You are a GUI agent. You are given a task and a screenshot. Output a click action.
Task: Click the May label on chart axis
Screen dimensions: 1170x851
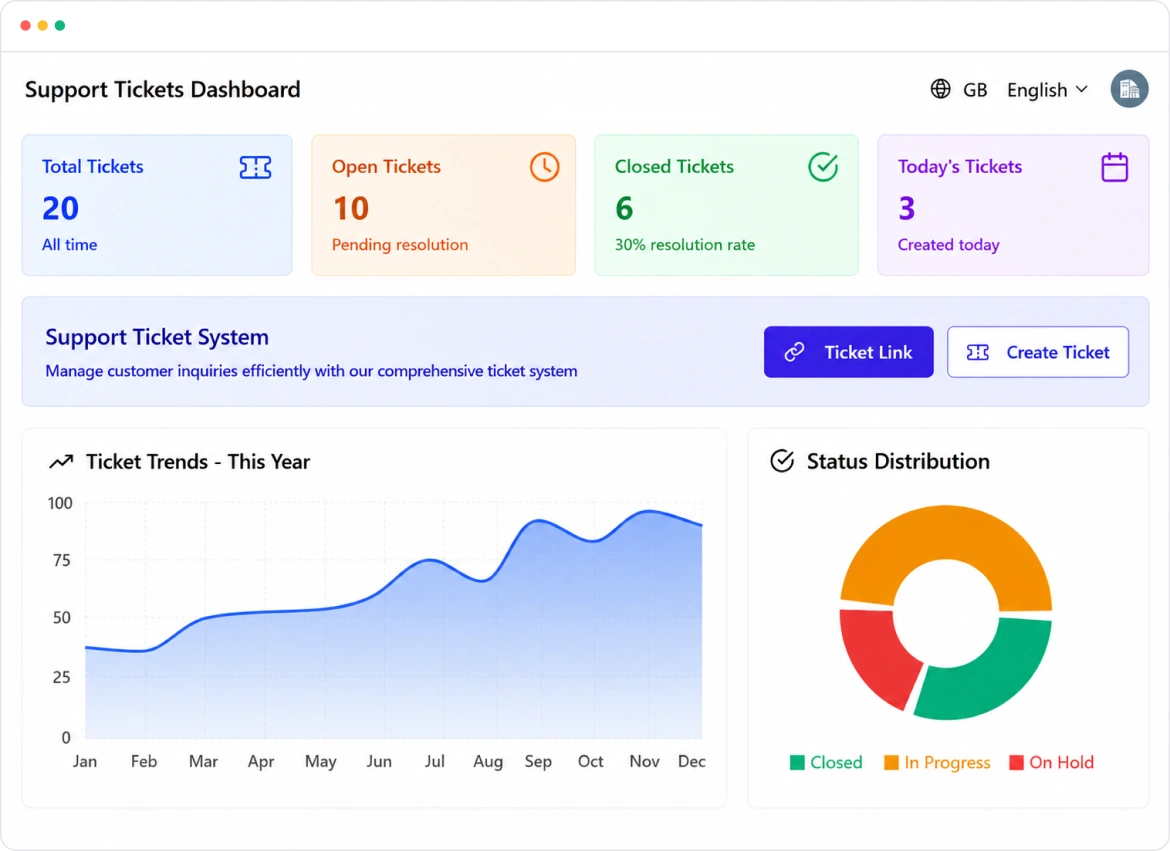pos(321,761)
